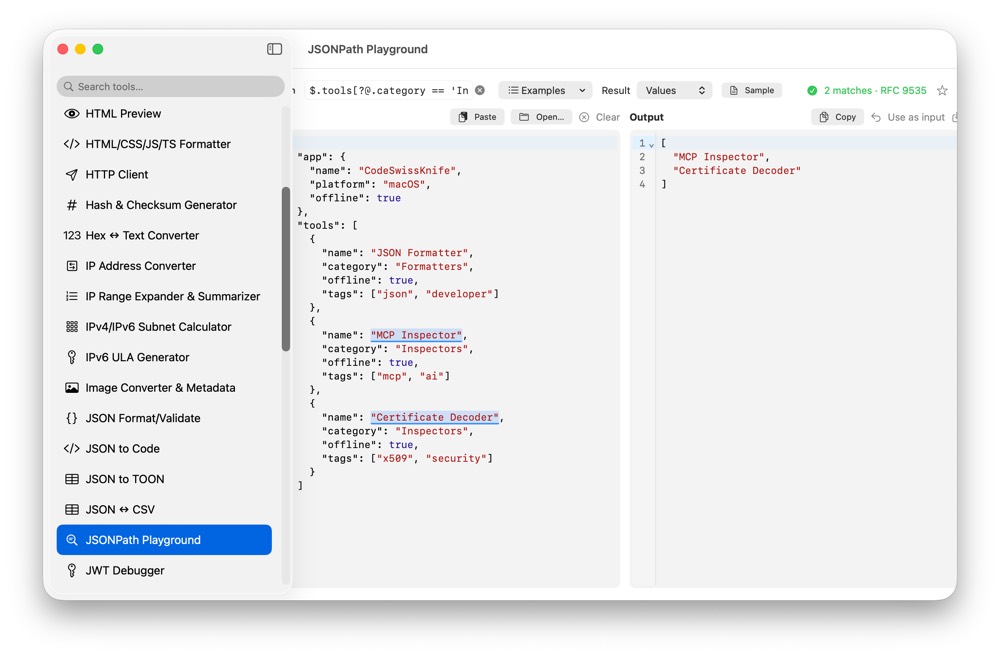Image resolution: width=1000 pixels, height=657 pixels.
Task: Click the IP Range Expander list icon
Action: coord(71,297)
